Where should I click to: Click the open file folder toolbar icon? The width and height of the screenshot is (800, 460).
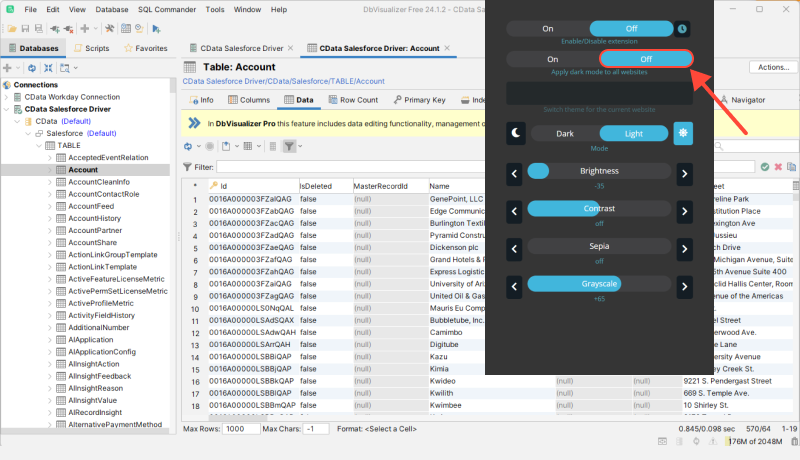[11, 29]
